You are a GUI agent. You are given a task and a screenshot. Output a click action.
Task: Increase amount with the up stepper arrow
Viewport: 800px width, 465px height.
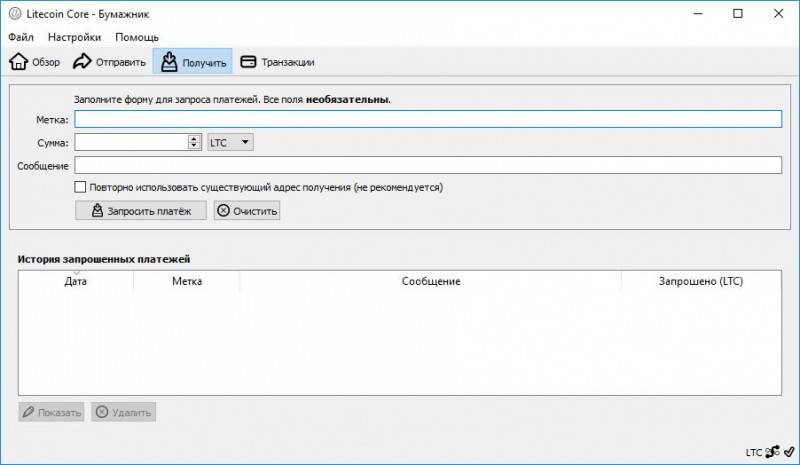point(194,138)
